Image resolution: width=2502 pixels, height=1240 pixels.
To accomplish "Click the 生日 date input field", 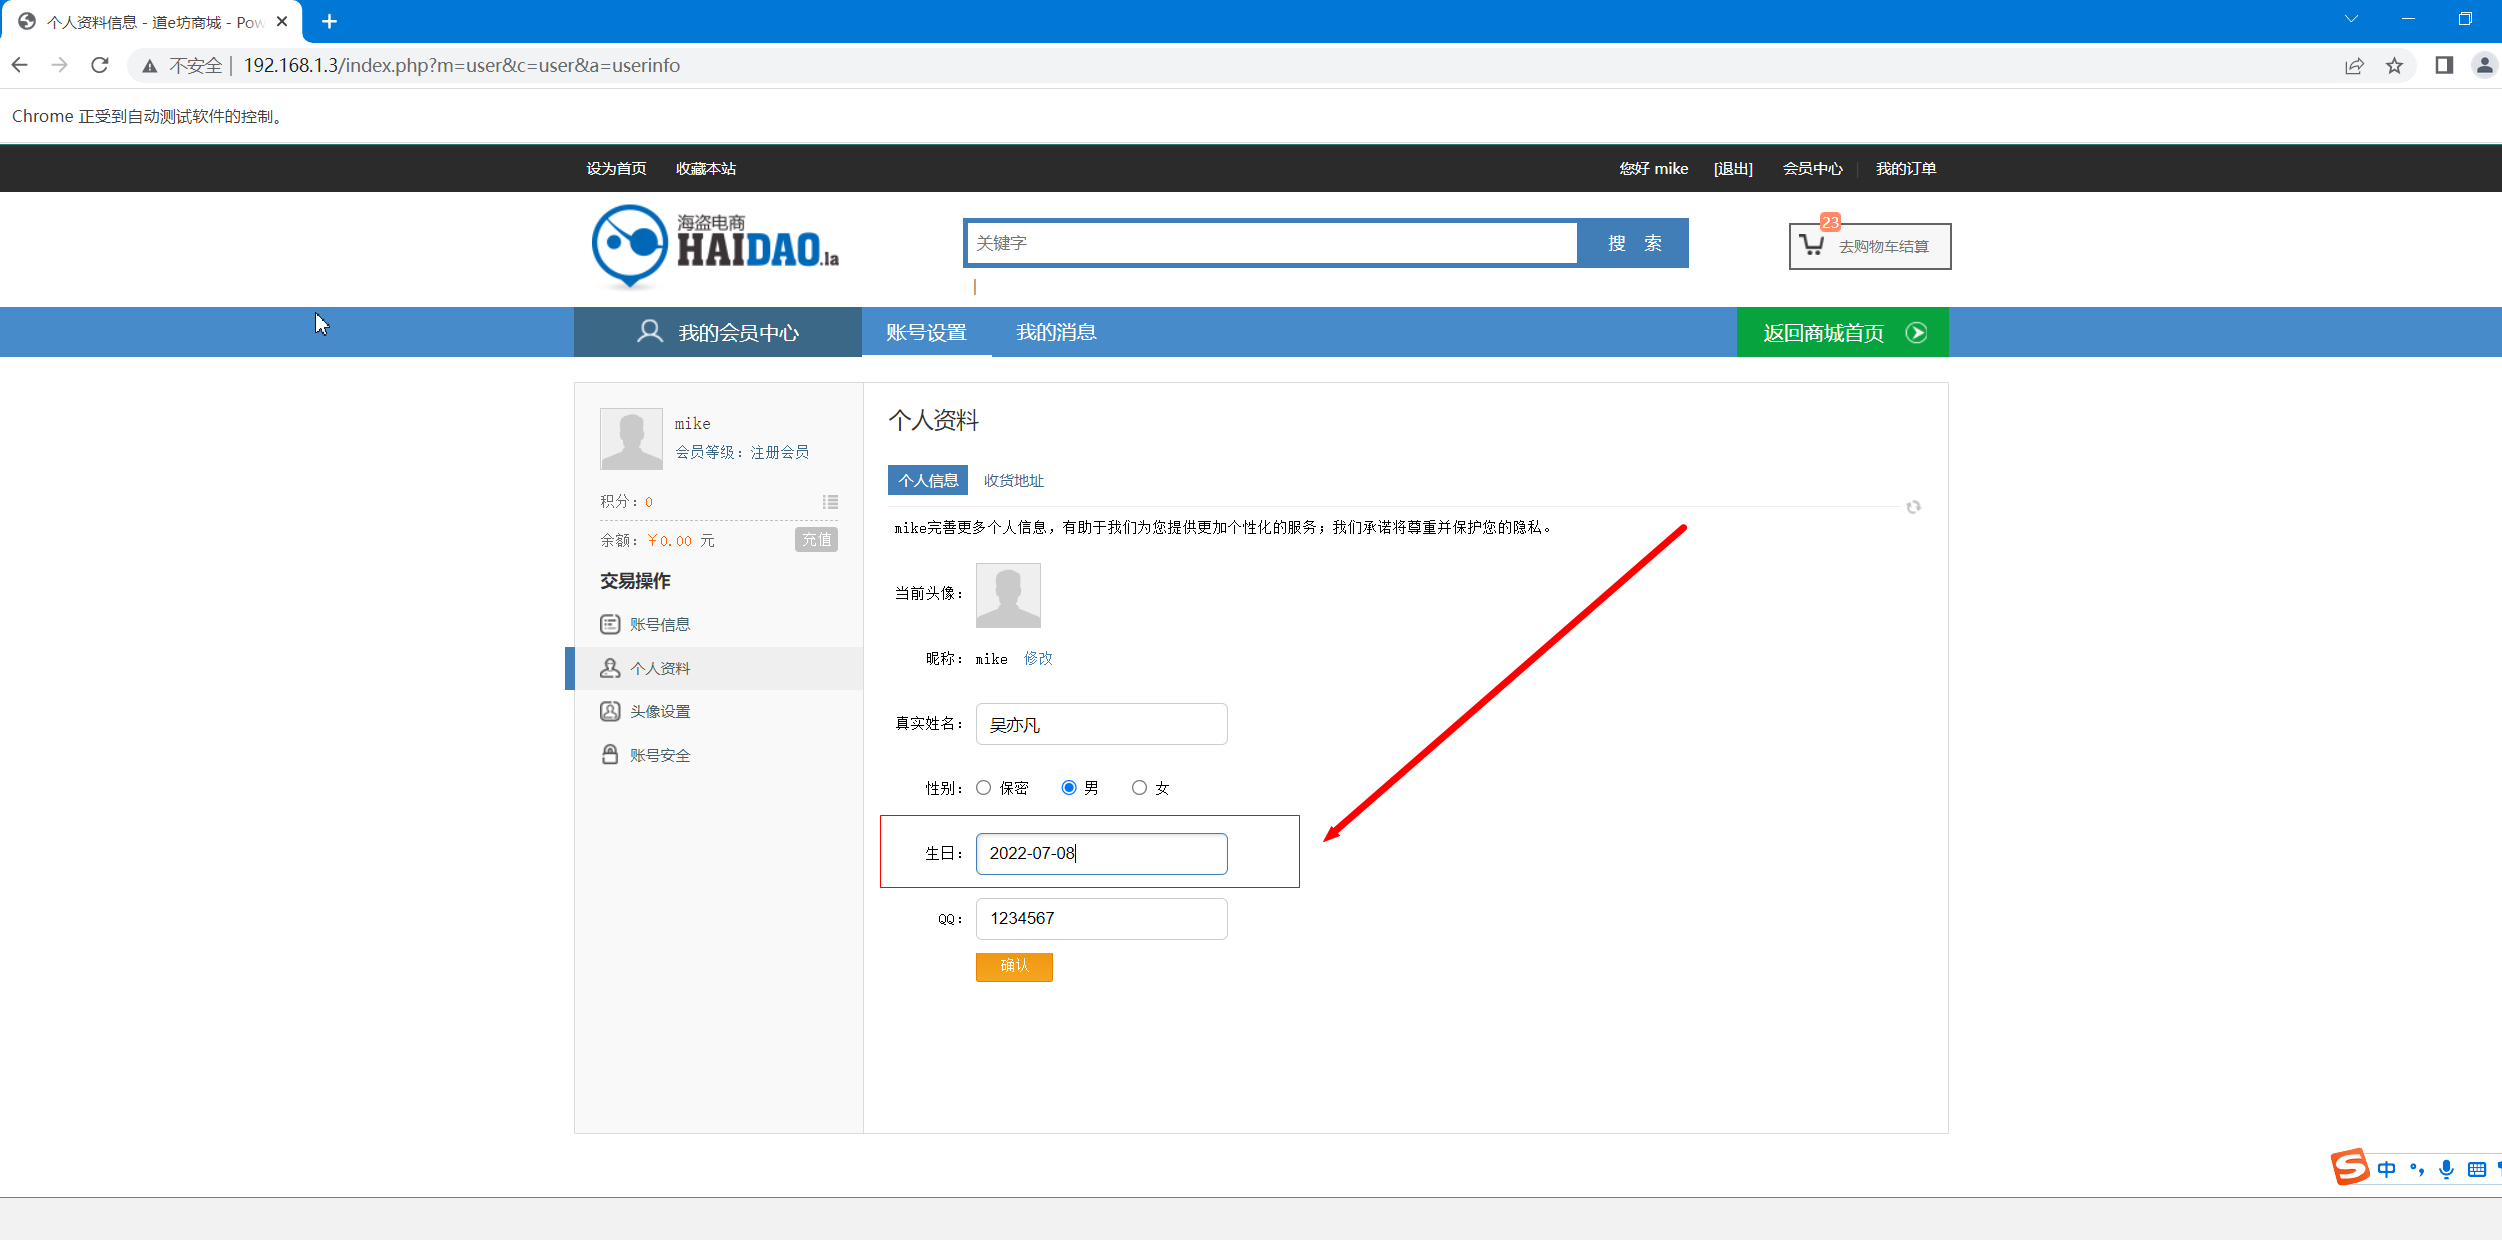I will 1101,854.
